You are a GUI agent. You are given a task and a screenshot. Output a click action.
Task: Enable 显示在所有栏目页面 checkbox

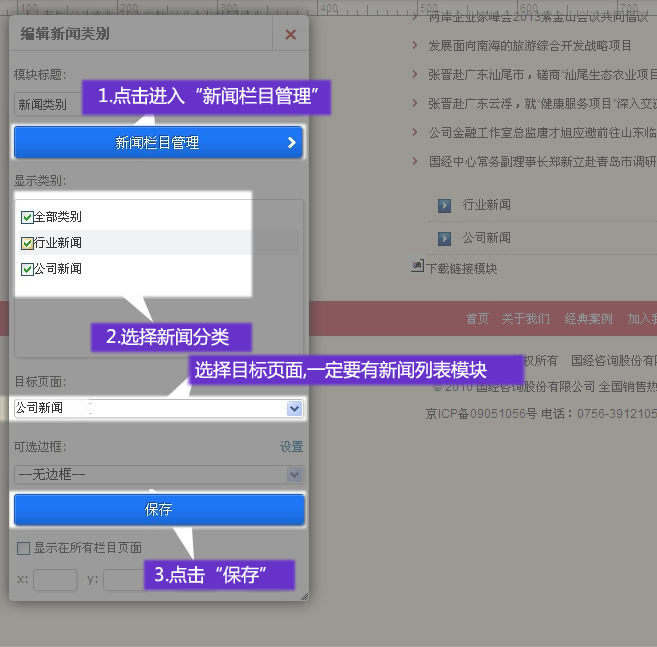tap(23, 548)
